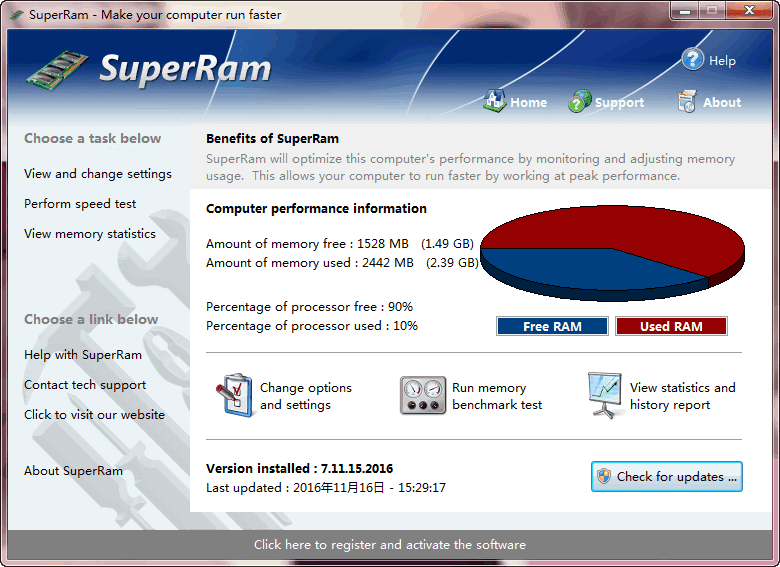
Task: Click the shield icon on Check for updates
Action: coord(604,476)
